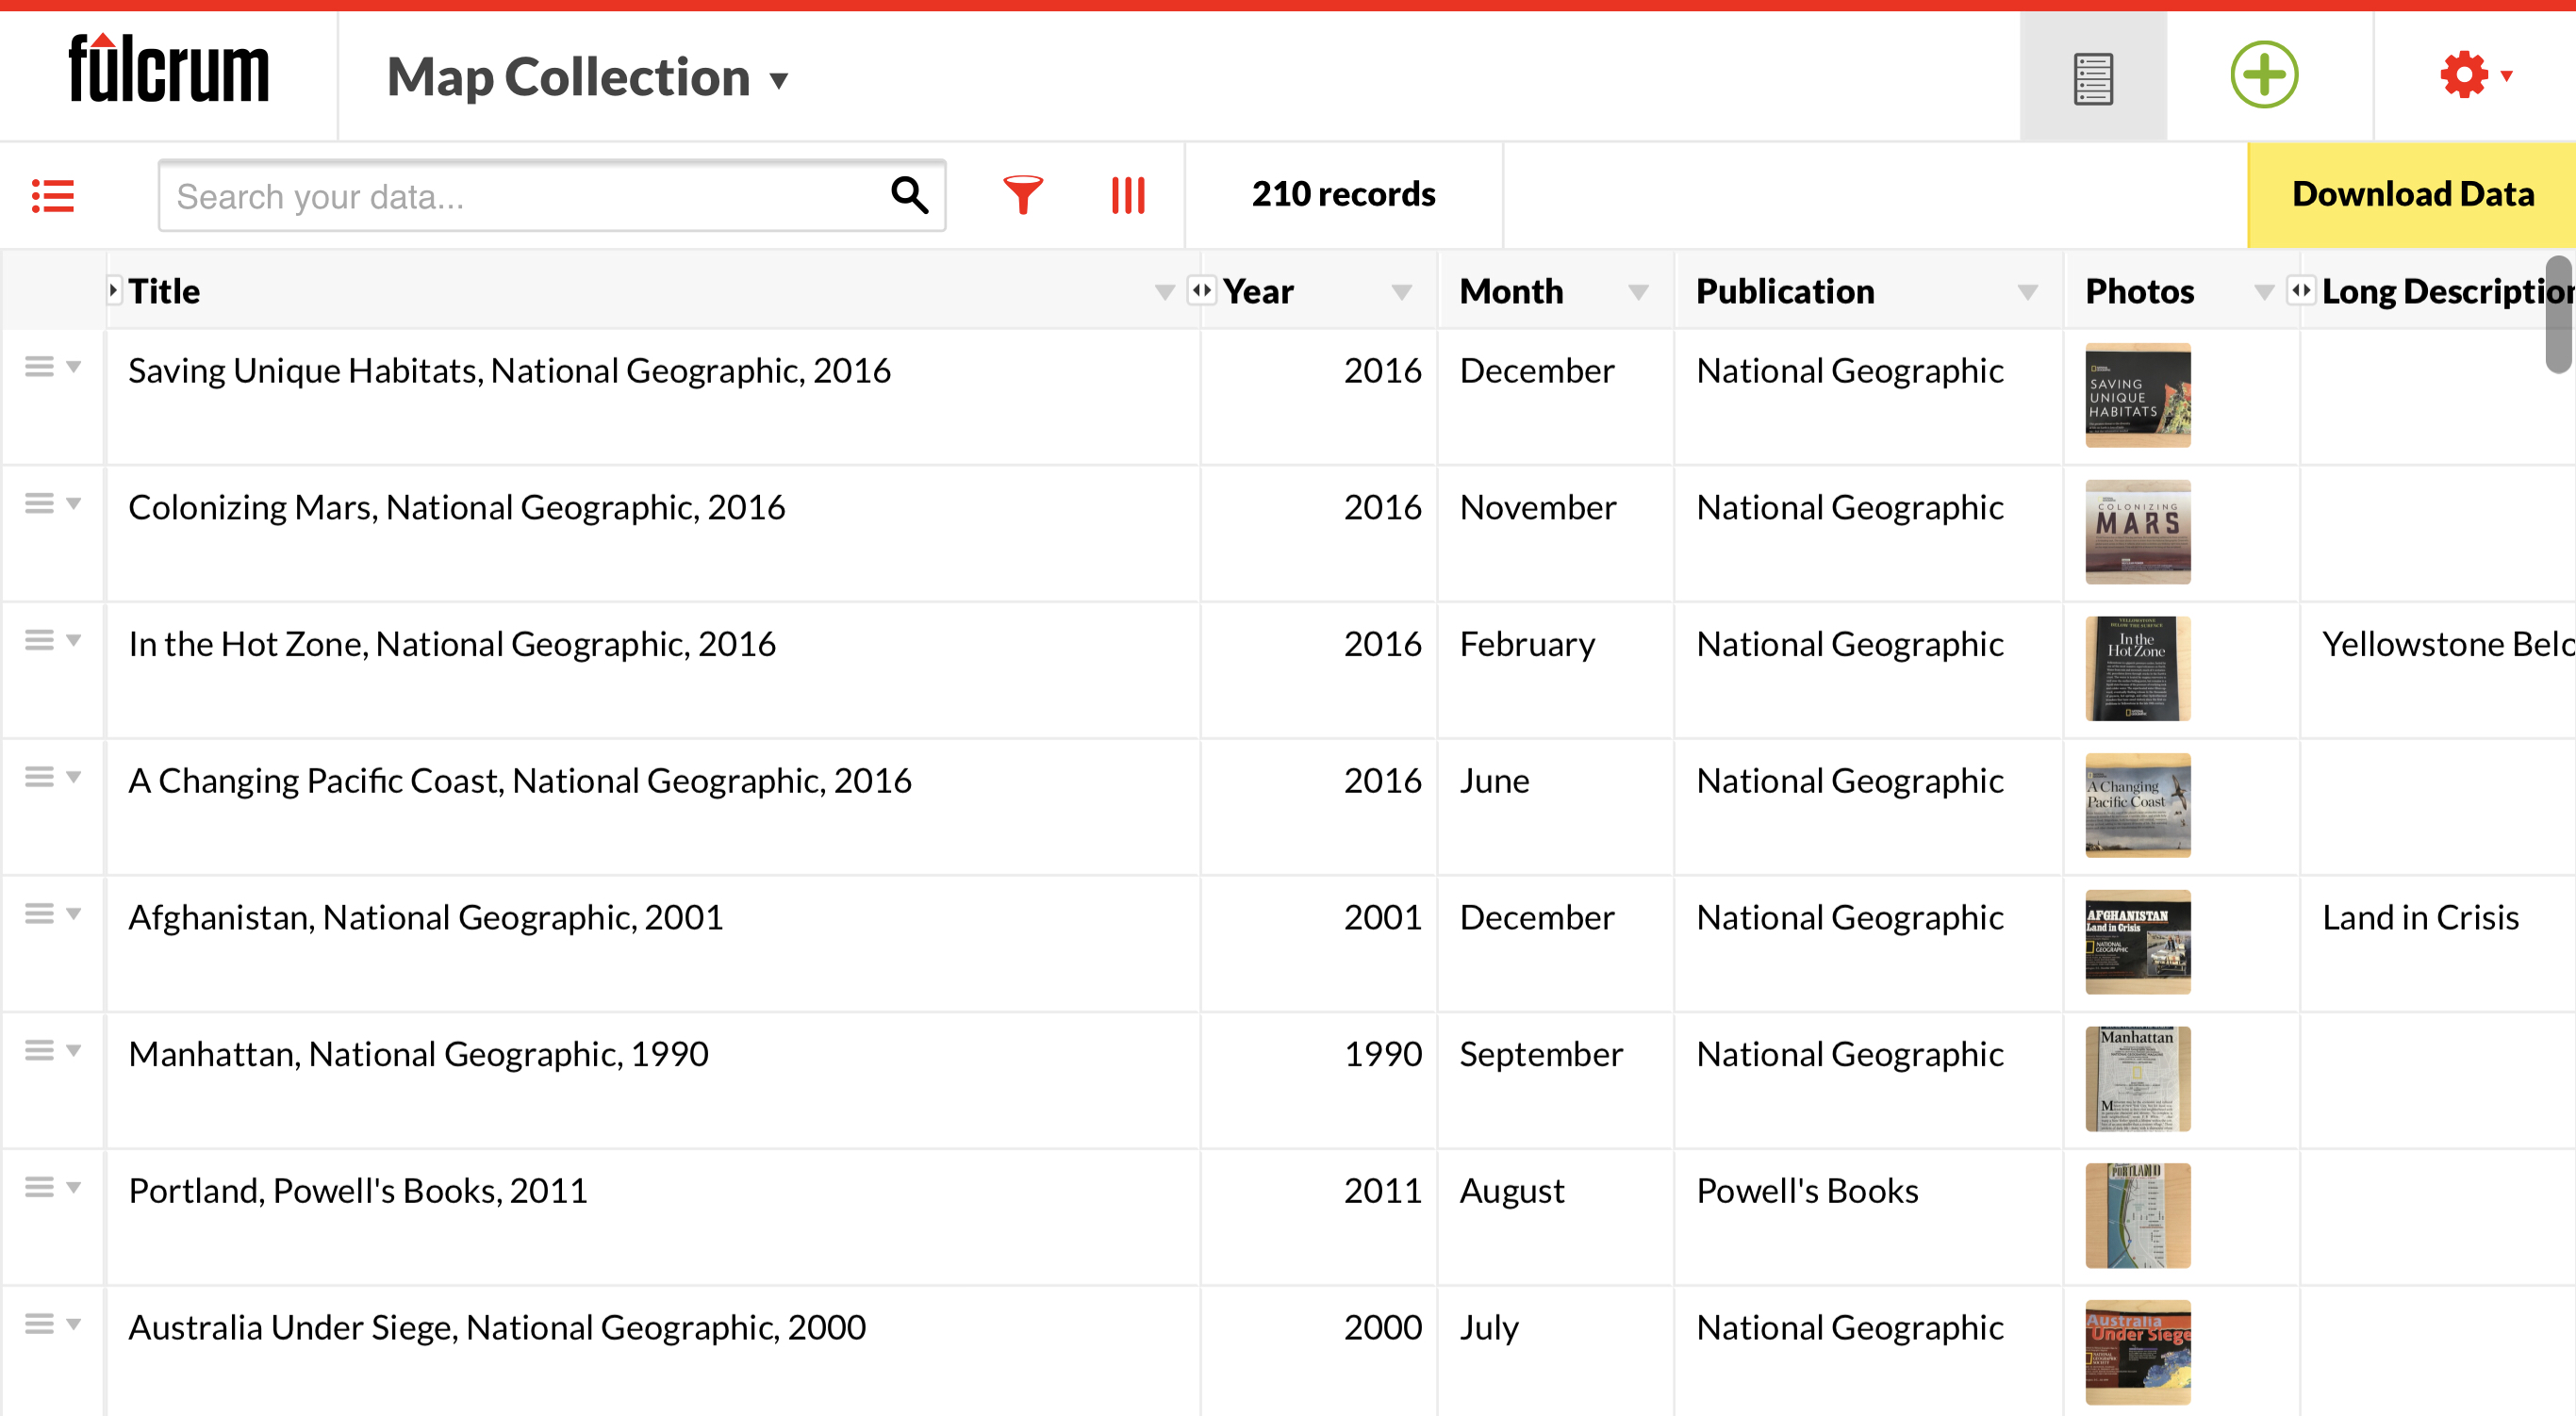Image resolution: width=2576 pixels, height=1416 pixels.
Task: Sort by the Year column header
Action: [1258, 291]
